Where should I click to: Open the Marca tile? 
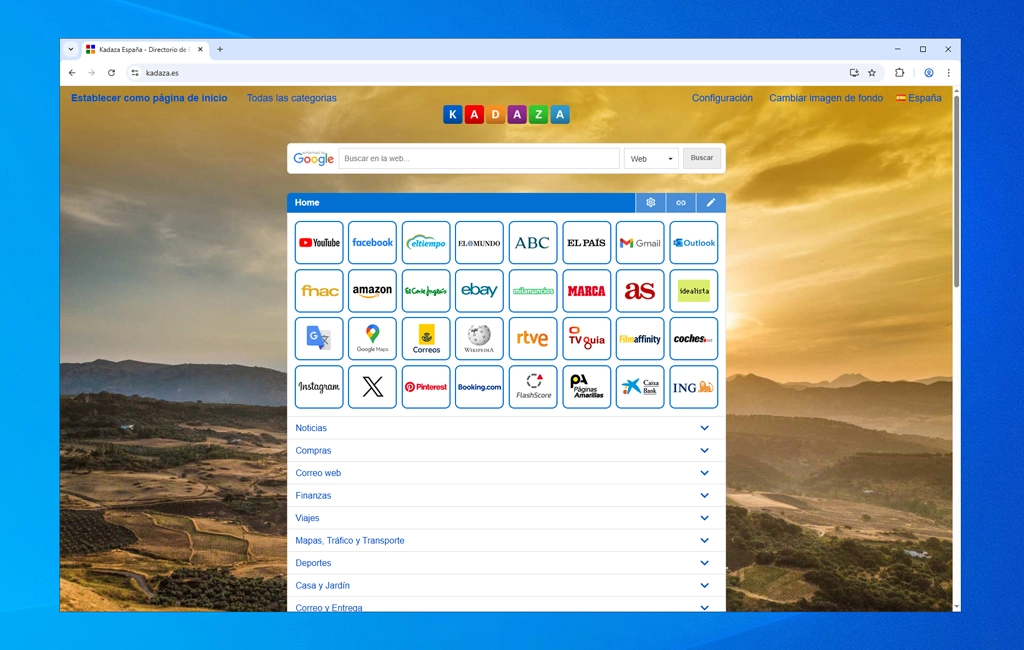click(586, 291)
